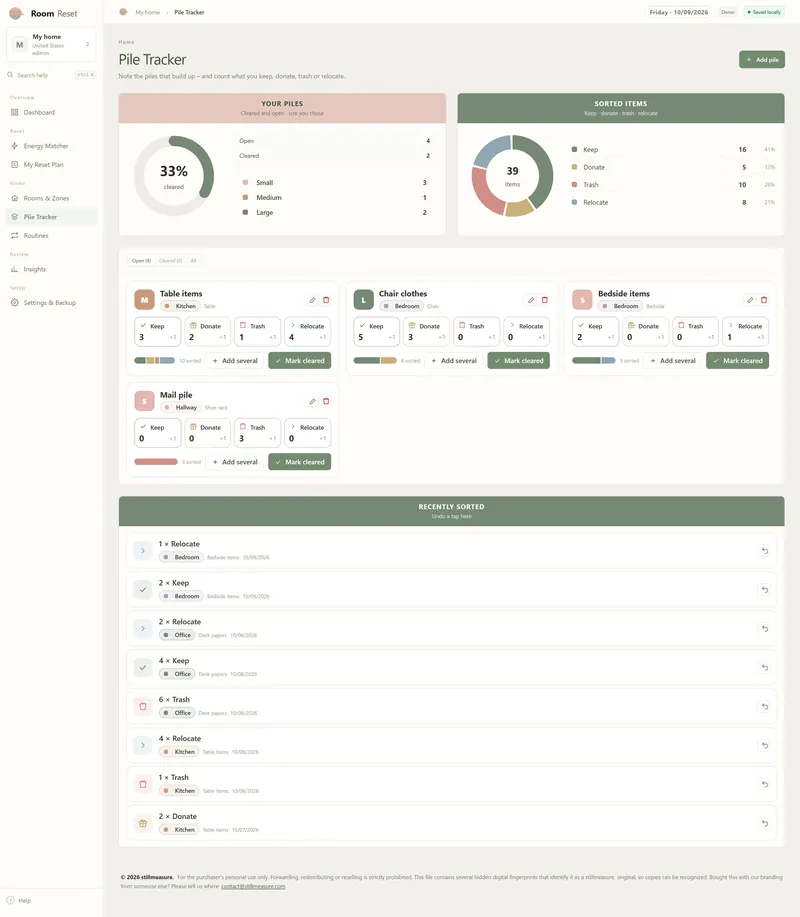The height and width of the screenshot is (917, 800).
Task: Edit the Table items pile with pencil icon
Action: point(312,300)
